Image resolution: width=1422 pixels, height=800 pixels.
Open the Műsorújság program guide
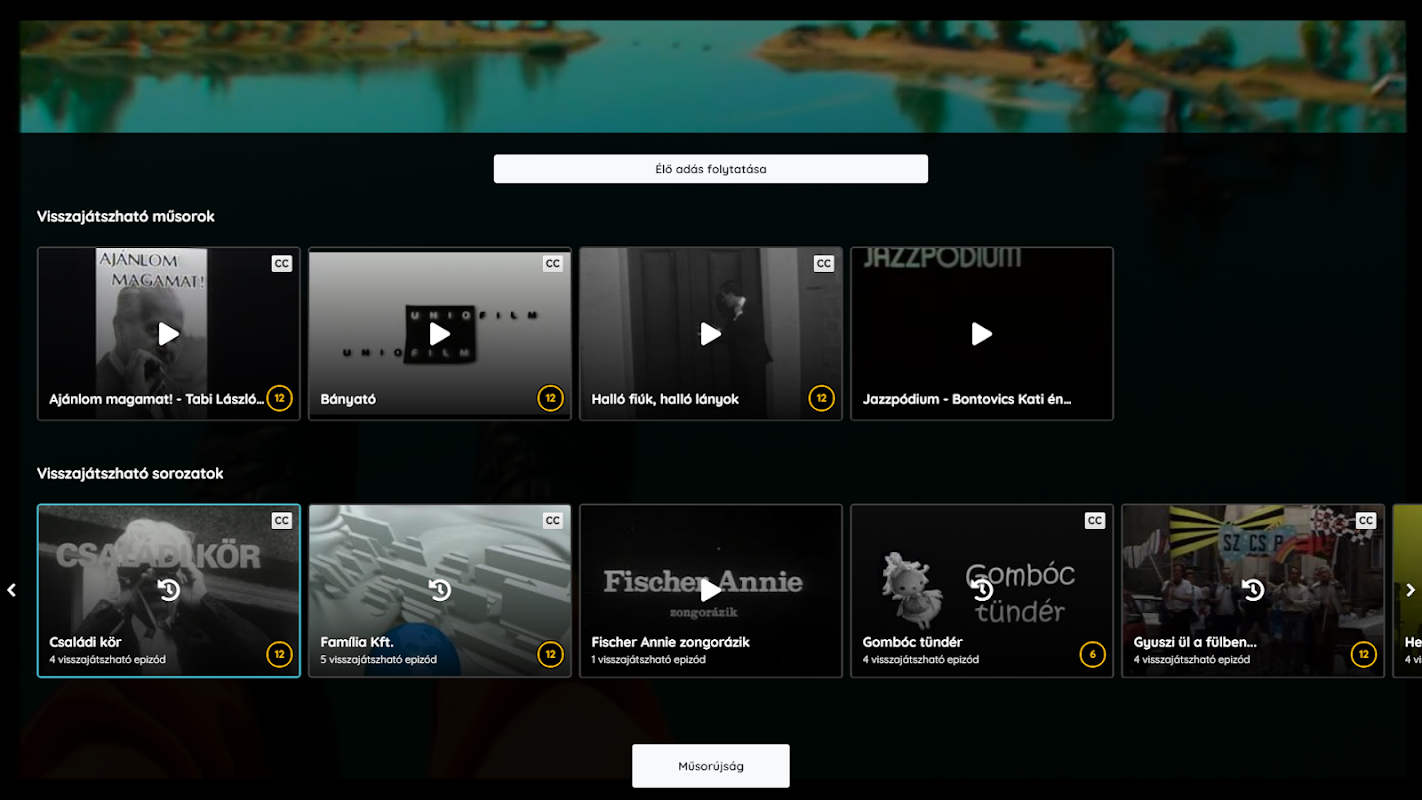click(x=711, y=766)
